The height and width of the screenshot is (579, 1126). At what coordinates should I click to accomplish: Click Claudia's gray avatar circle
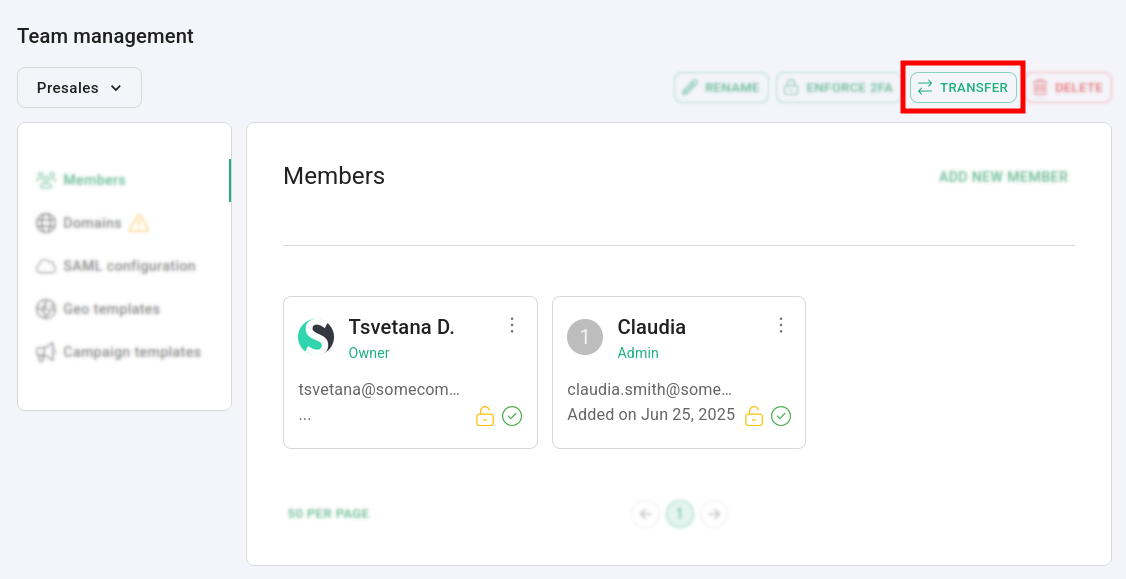point(585,337)
